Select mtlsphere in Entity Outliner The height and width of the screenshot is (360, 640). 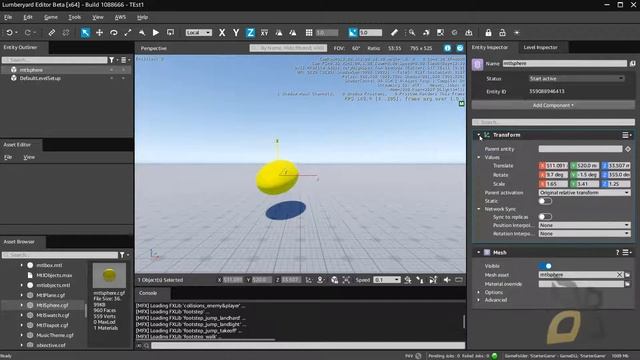tap(31, 70)
